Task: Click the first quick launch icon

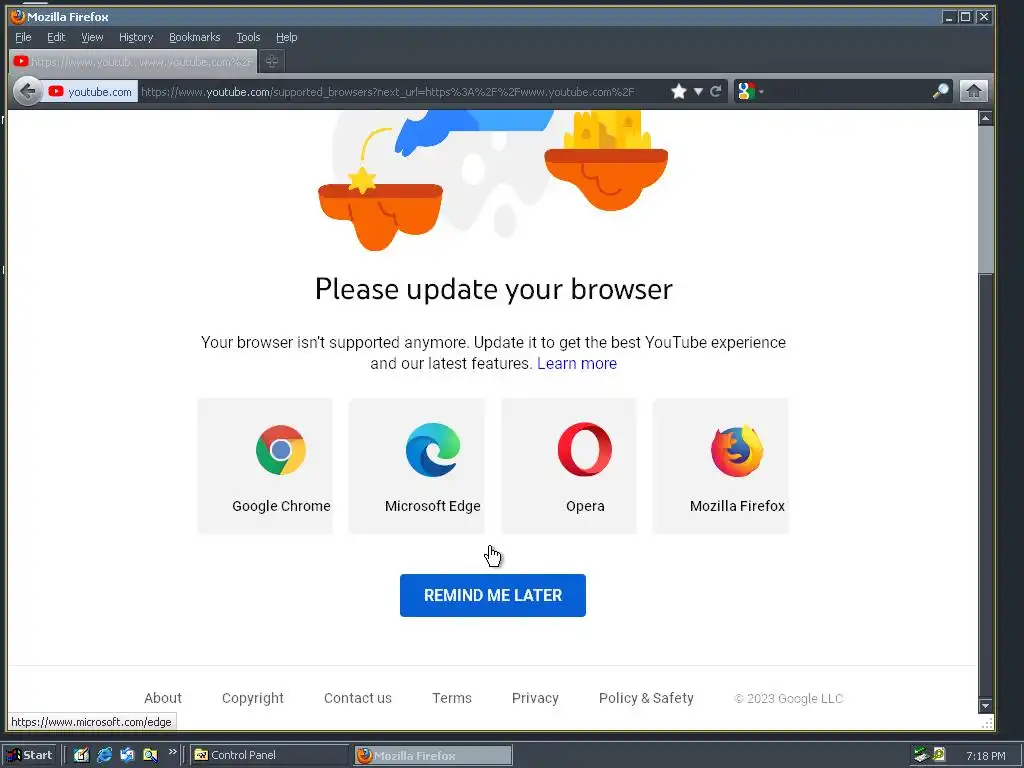Action: pyautogui.click(x=81, y=755)
